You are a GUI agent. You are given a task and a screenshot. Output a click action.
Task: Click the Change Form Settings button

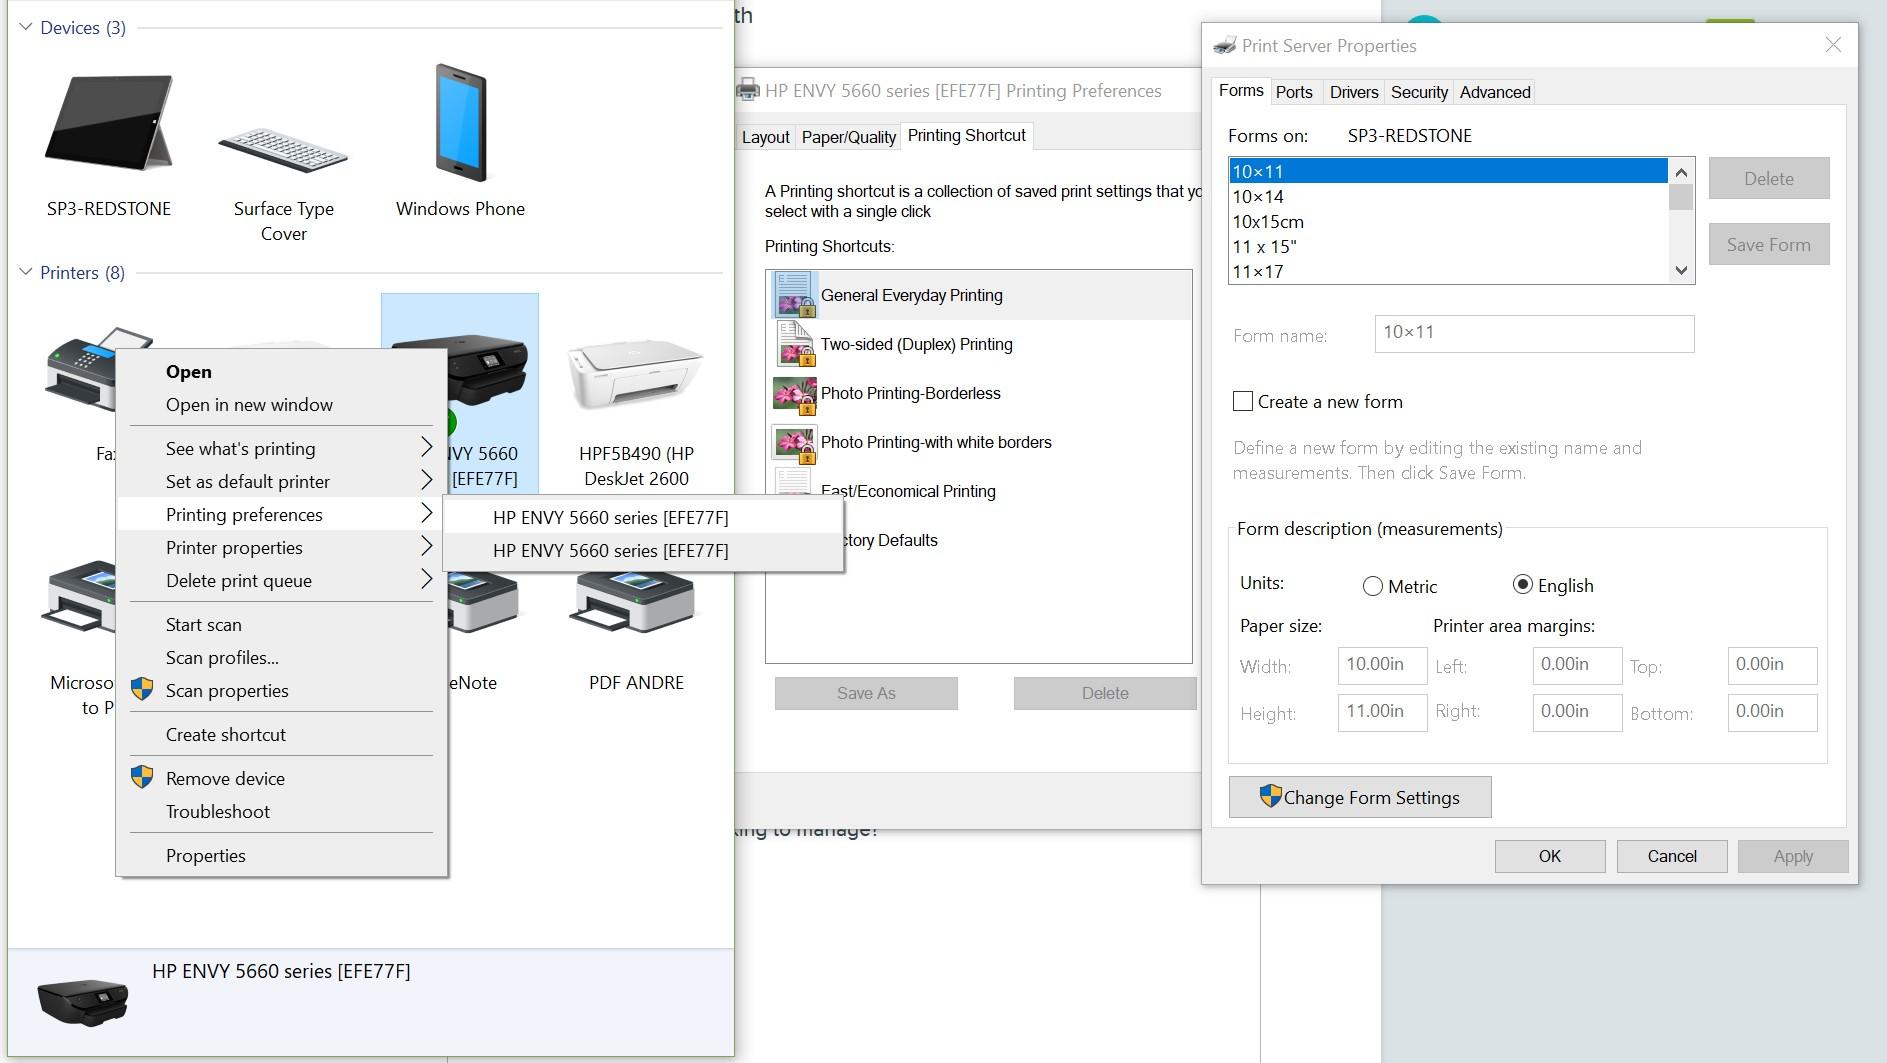pyautogui.click(x=1360, y=797)
